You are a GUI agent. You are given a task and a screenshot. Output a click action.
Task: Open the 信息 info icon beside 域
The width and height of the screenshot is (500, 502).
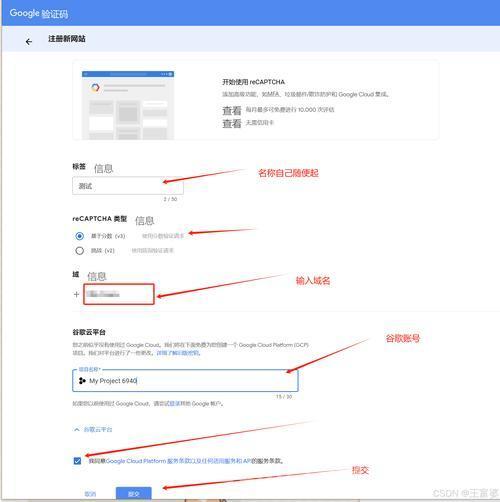[x=97, y=276]
